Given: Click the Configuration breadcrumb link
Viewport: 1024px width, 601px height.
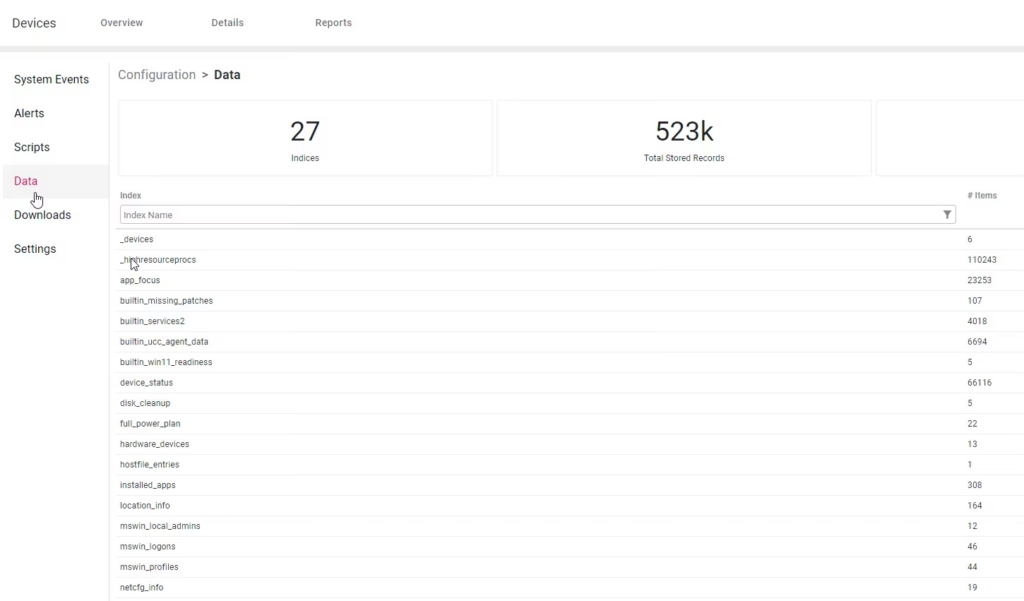Looking at the screenshot, I should [157, 75].
